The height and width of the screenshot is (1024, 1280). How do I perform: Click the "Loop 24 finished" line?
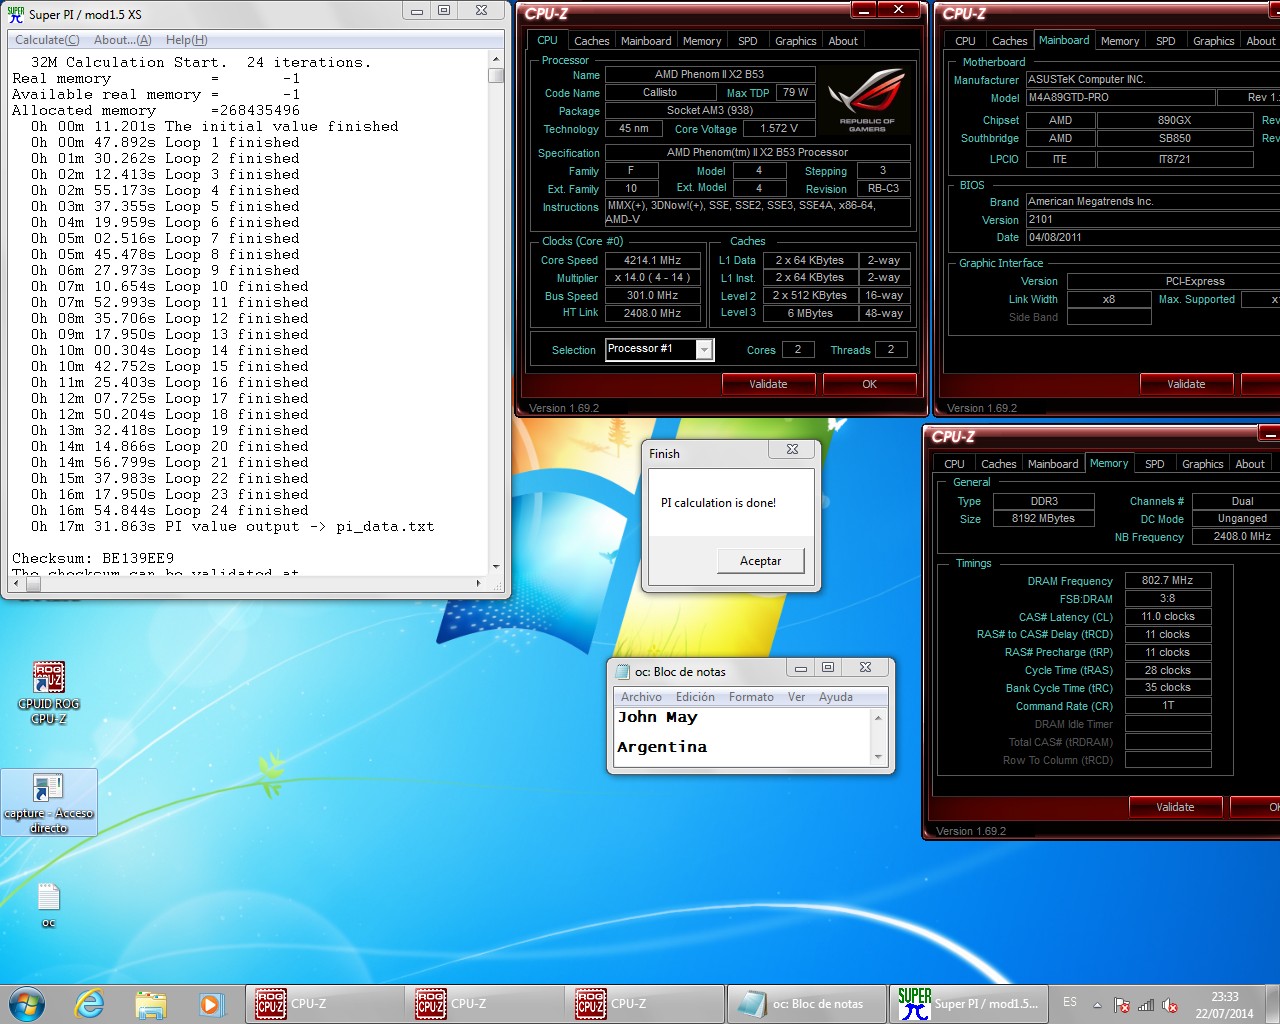click(x=169, y=510)
